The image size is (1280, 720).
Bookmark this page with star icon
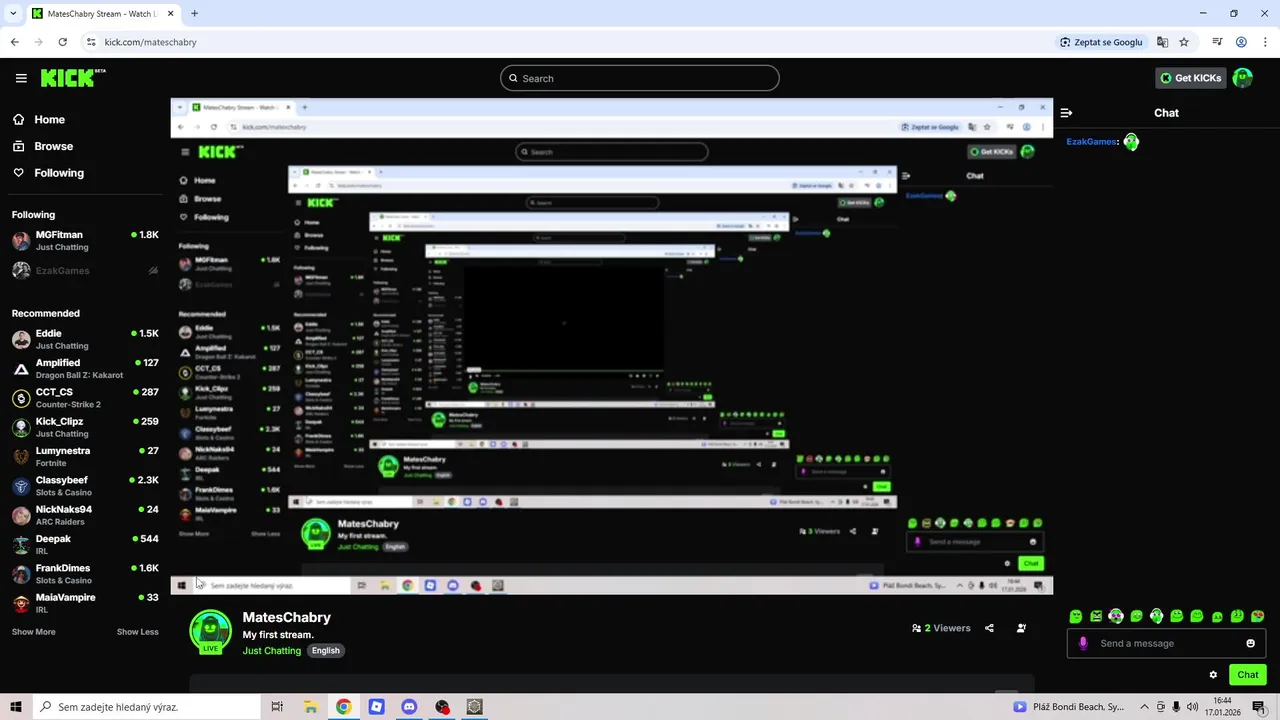coord(1184,42)
